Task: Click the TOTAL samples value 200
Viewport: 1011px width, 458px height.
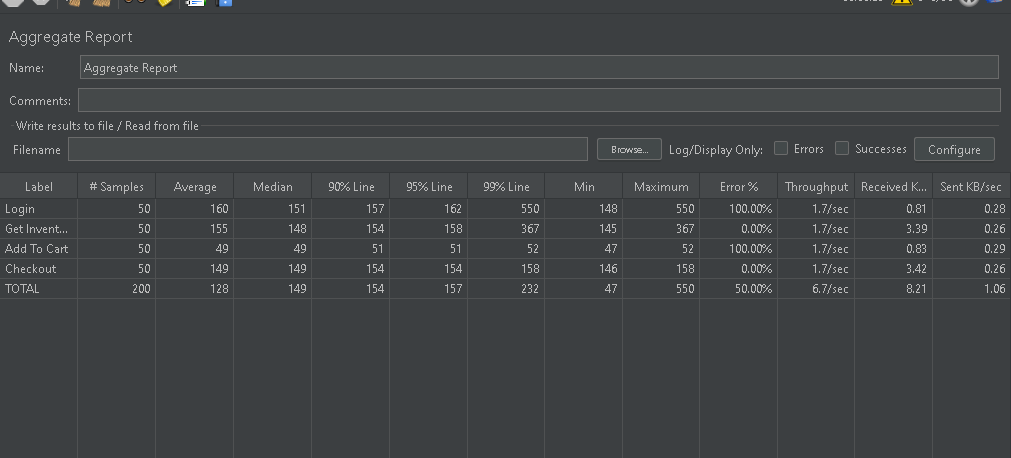Action: click(141, 288)
